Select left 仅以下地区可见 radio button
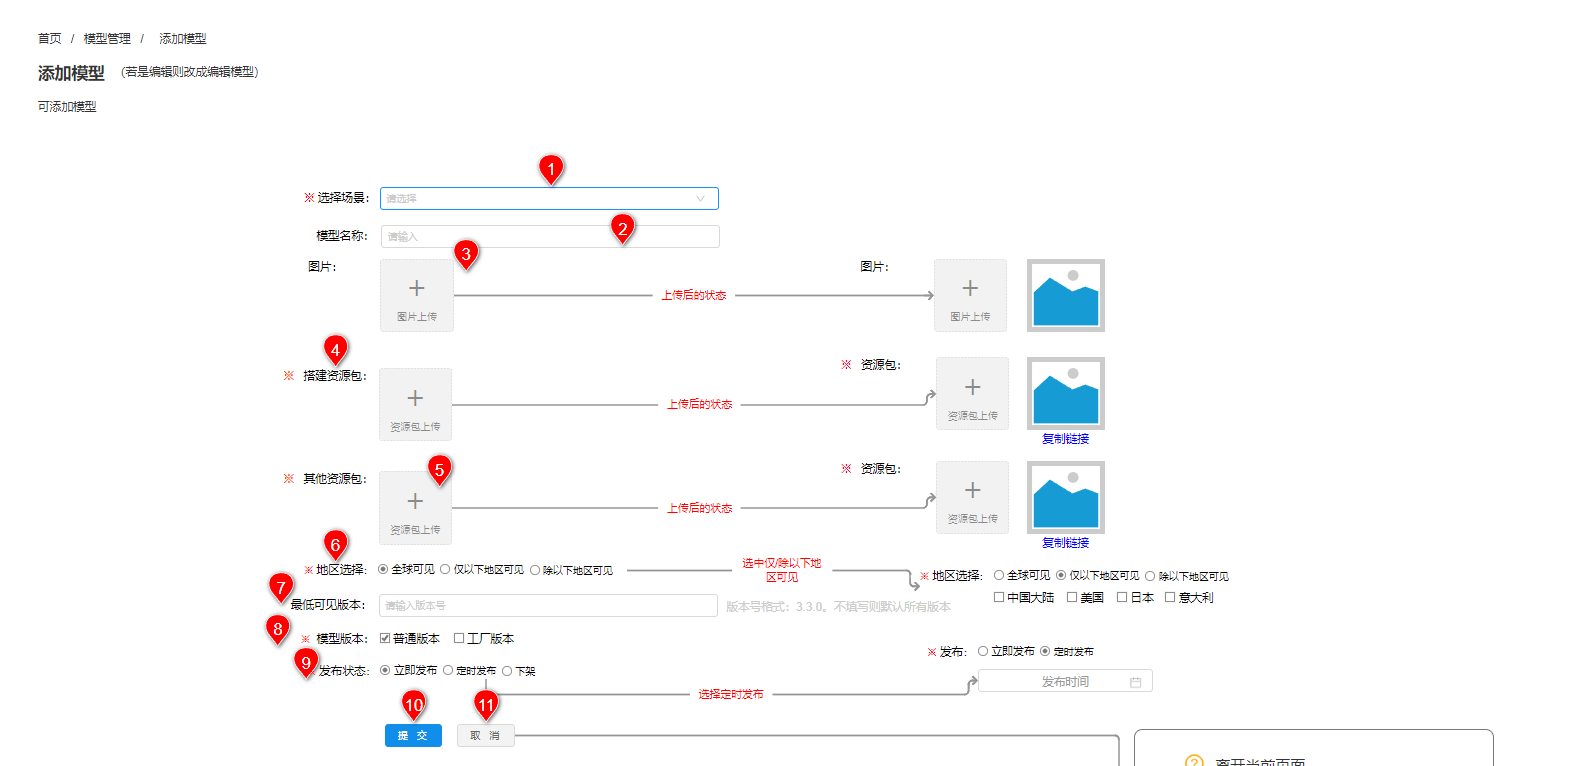Screen dimensions: 1577x766 (x=445, y=569)
